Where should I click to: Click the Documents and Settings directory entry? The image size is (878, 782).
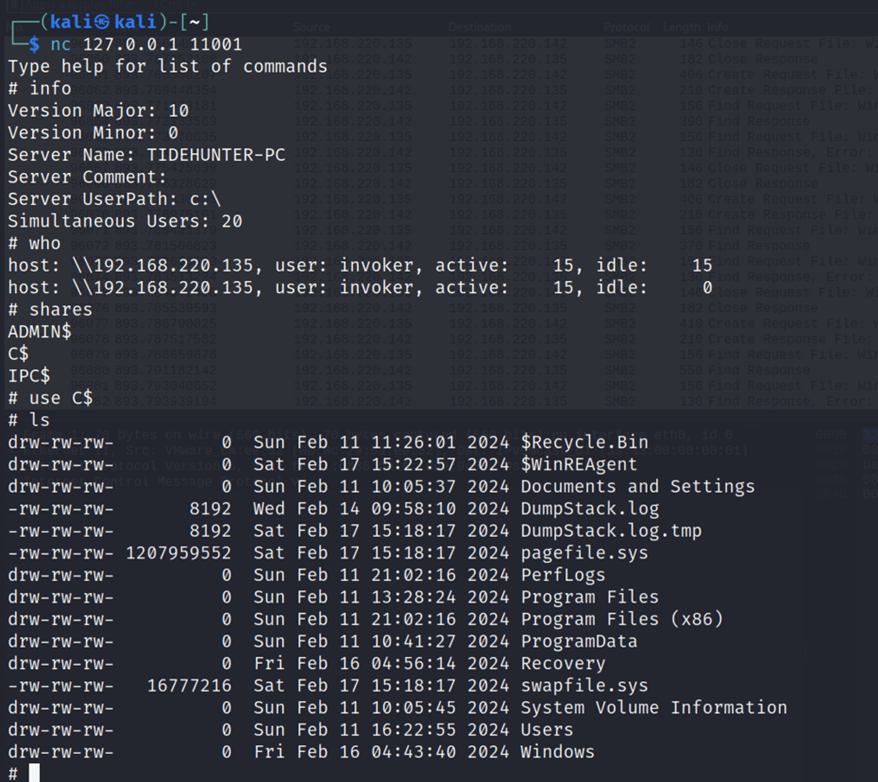click(x=638, y=486)
